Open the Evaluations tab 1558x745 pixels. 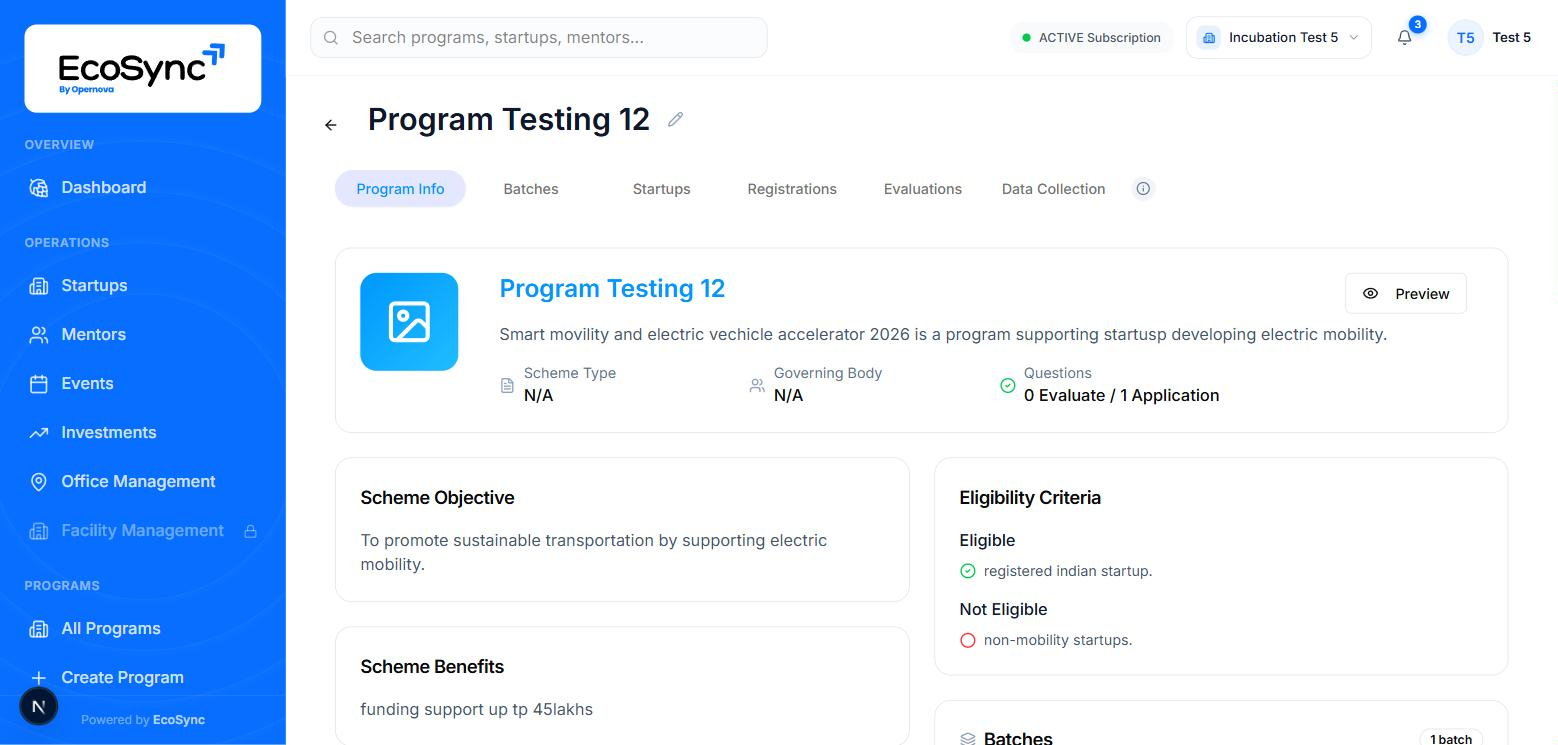click(923, 189)
